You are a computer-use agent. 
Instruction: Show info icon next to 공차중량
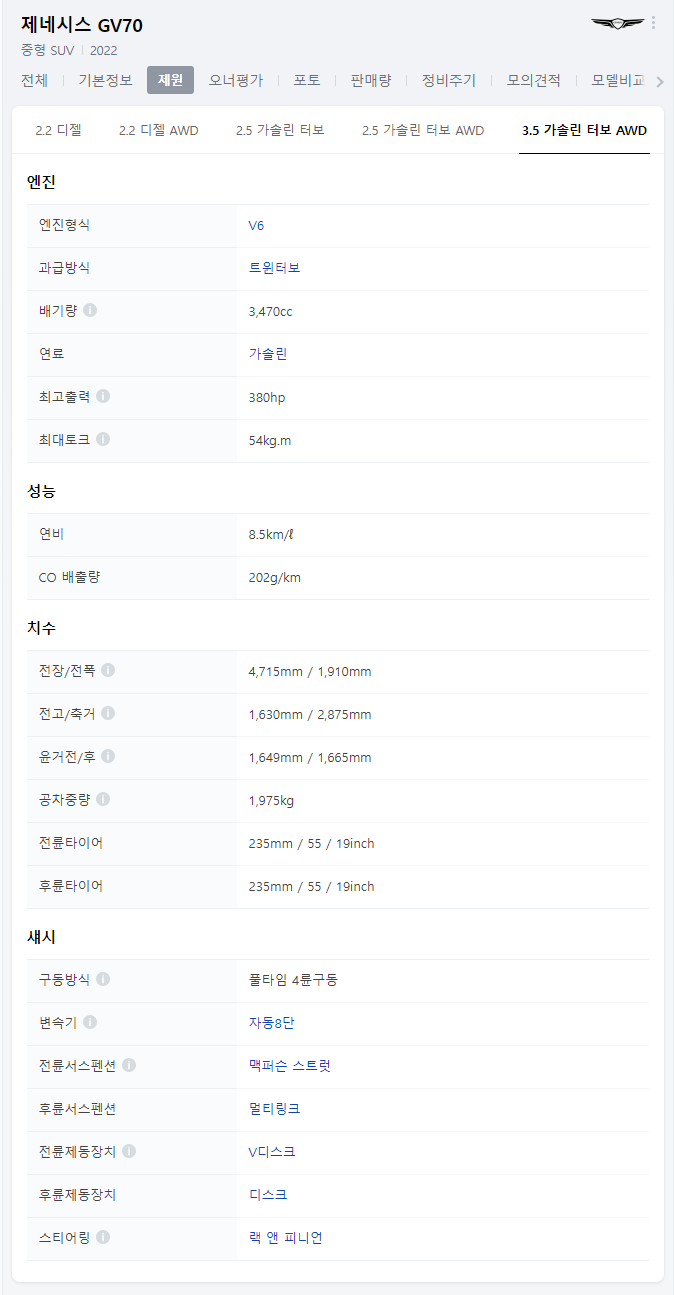point(103,799)
